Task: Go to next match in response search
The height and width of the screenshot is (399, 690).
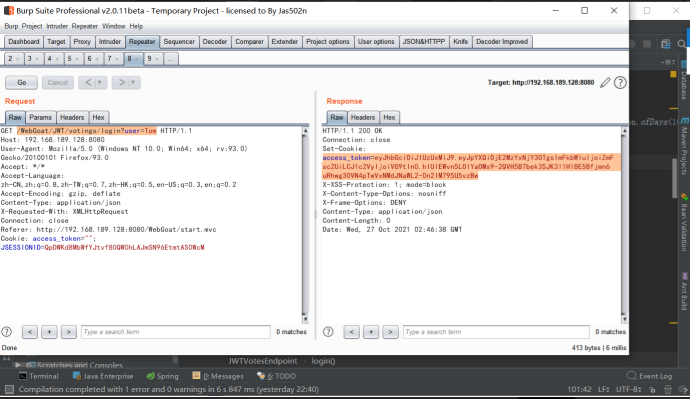Action: coord(390,332)
